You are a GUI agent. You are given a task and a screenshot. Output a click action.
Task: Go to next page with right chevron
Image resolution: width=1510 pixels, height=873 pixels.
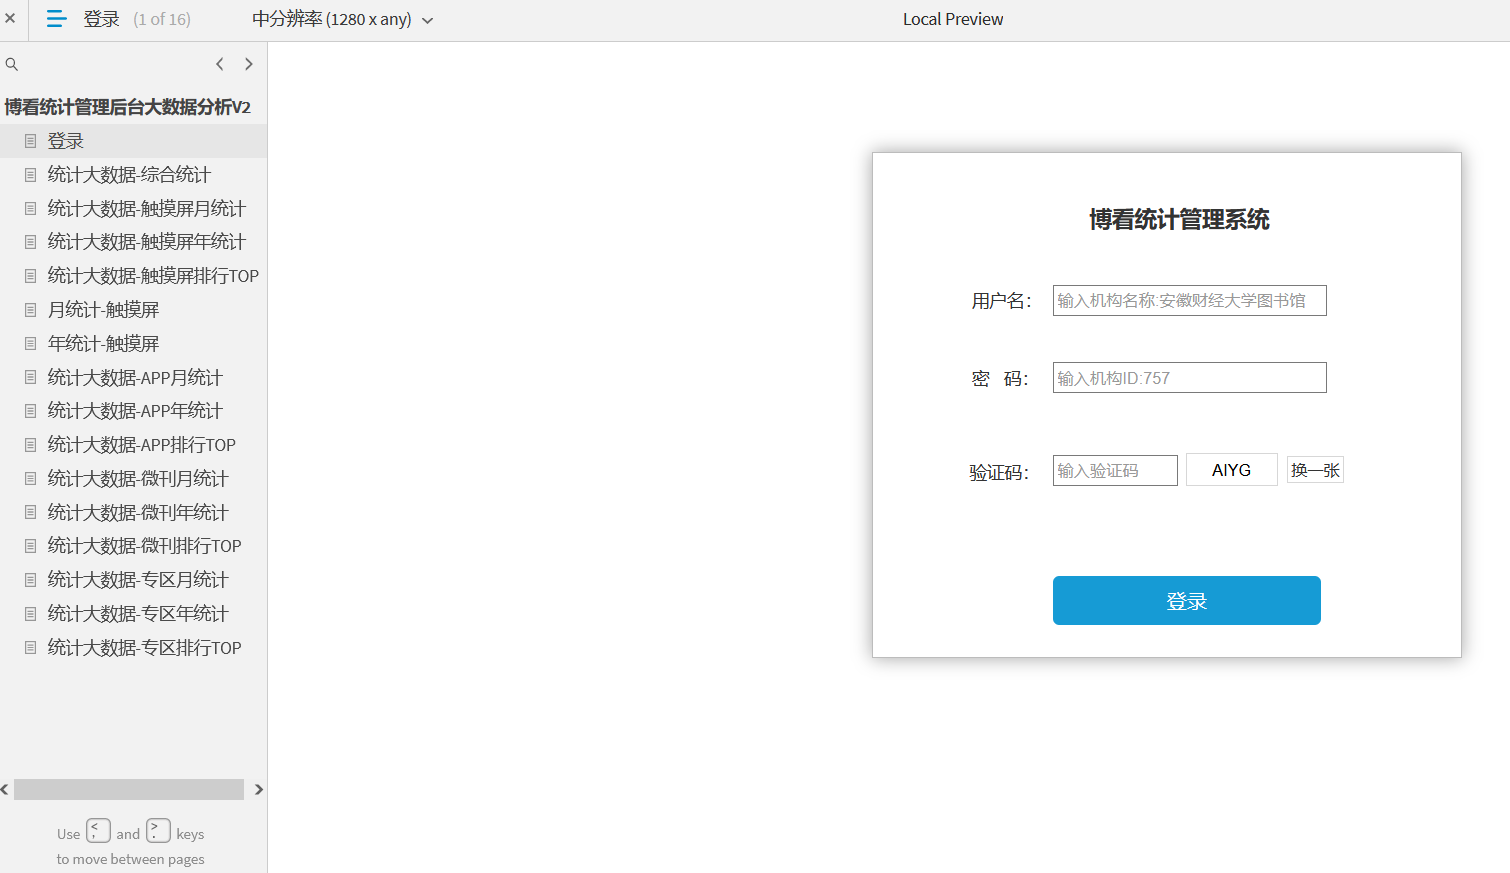point(249,64)
